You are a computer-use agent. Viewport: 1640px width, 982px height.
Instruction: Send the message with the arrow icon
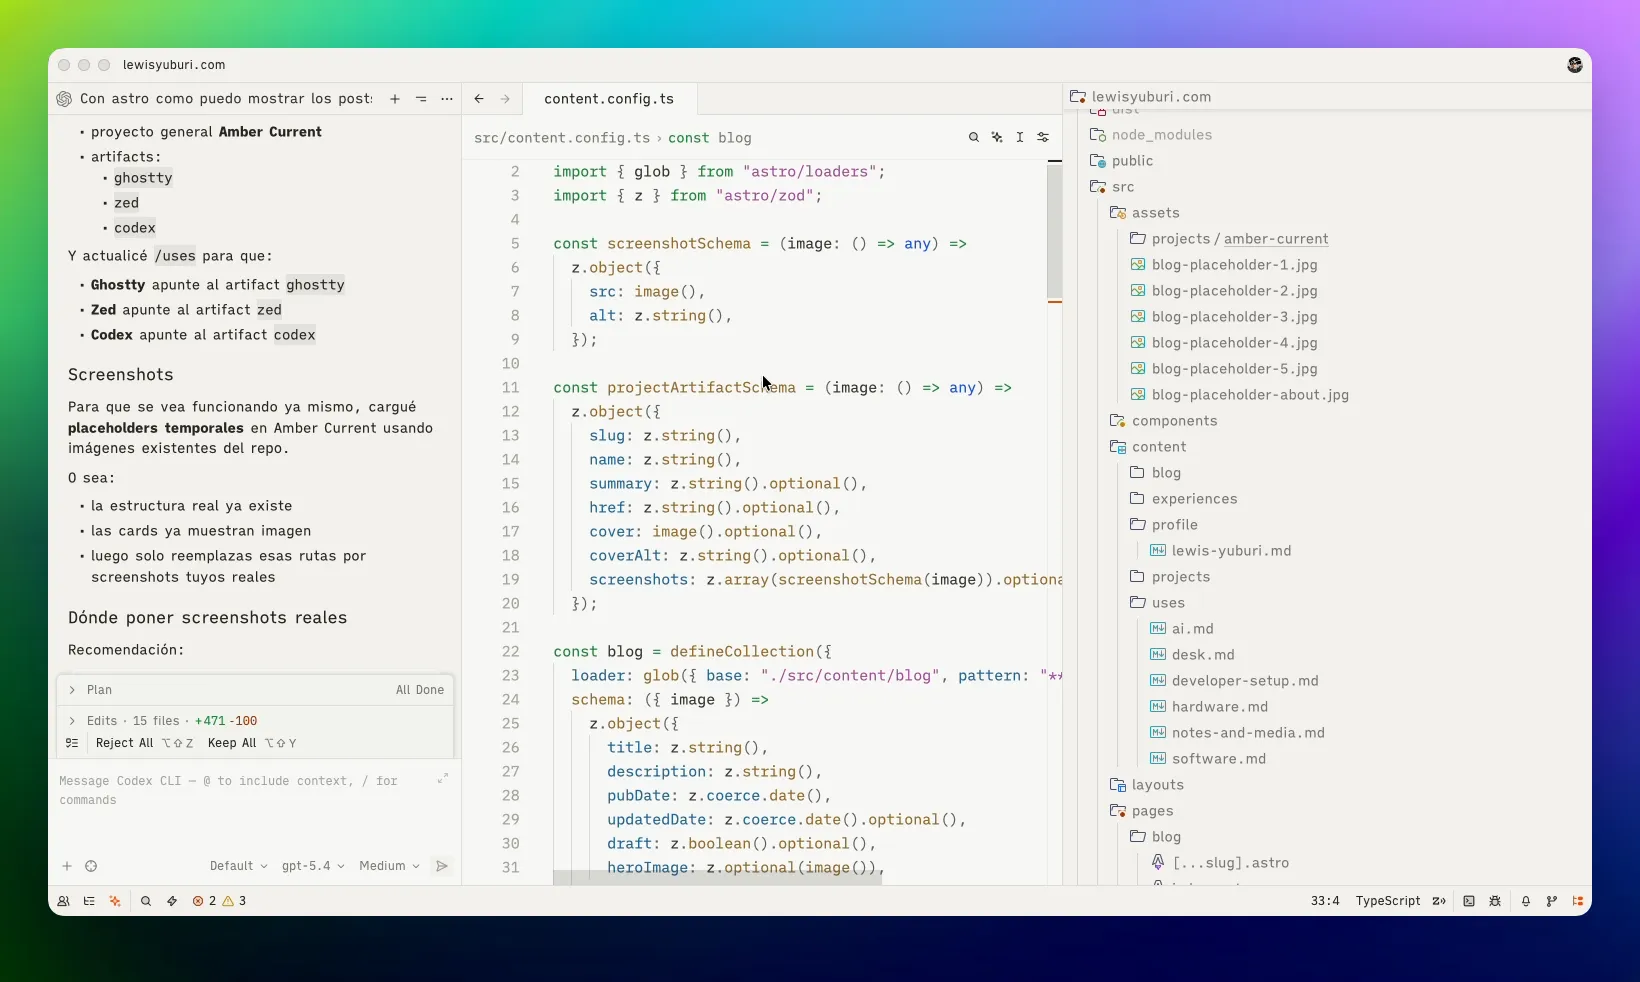pyautogui.click(x=442, y=866)
